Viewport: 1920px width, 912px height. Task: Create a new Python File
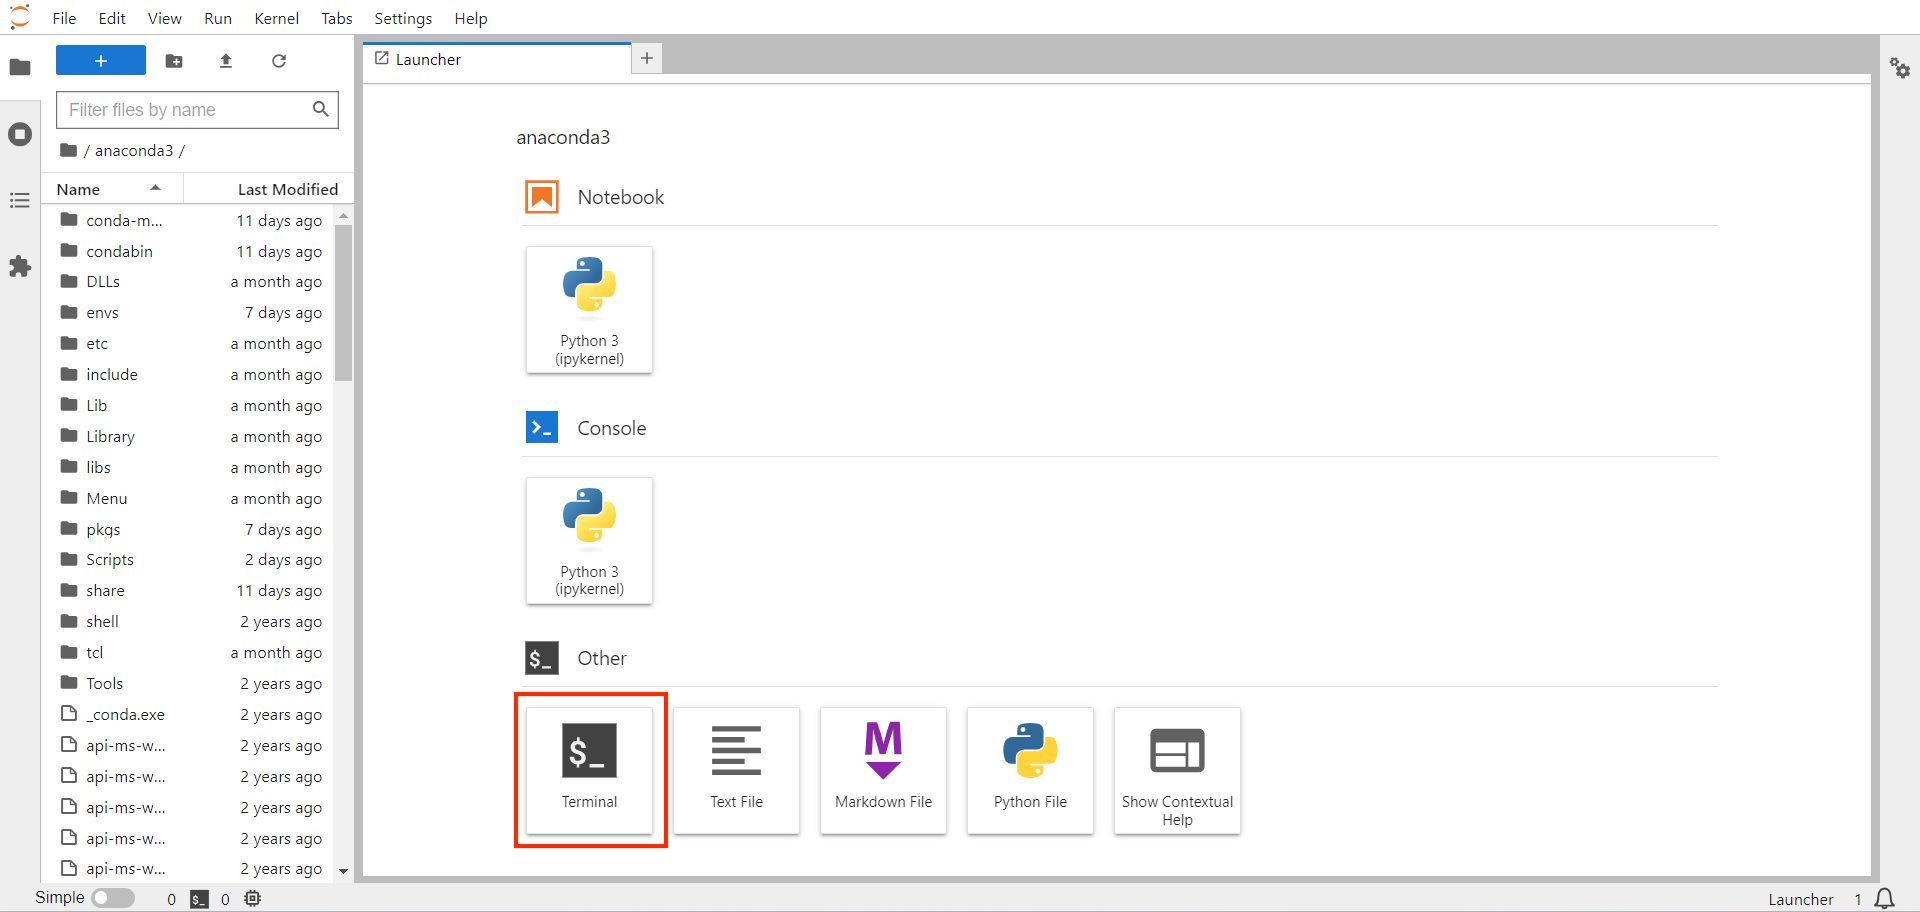coord(1030,770)
